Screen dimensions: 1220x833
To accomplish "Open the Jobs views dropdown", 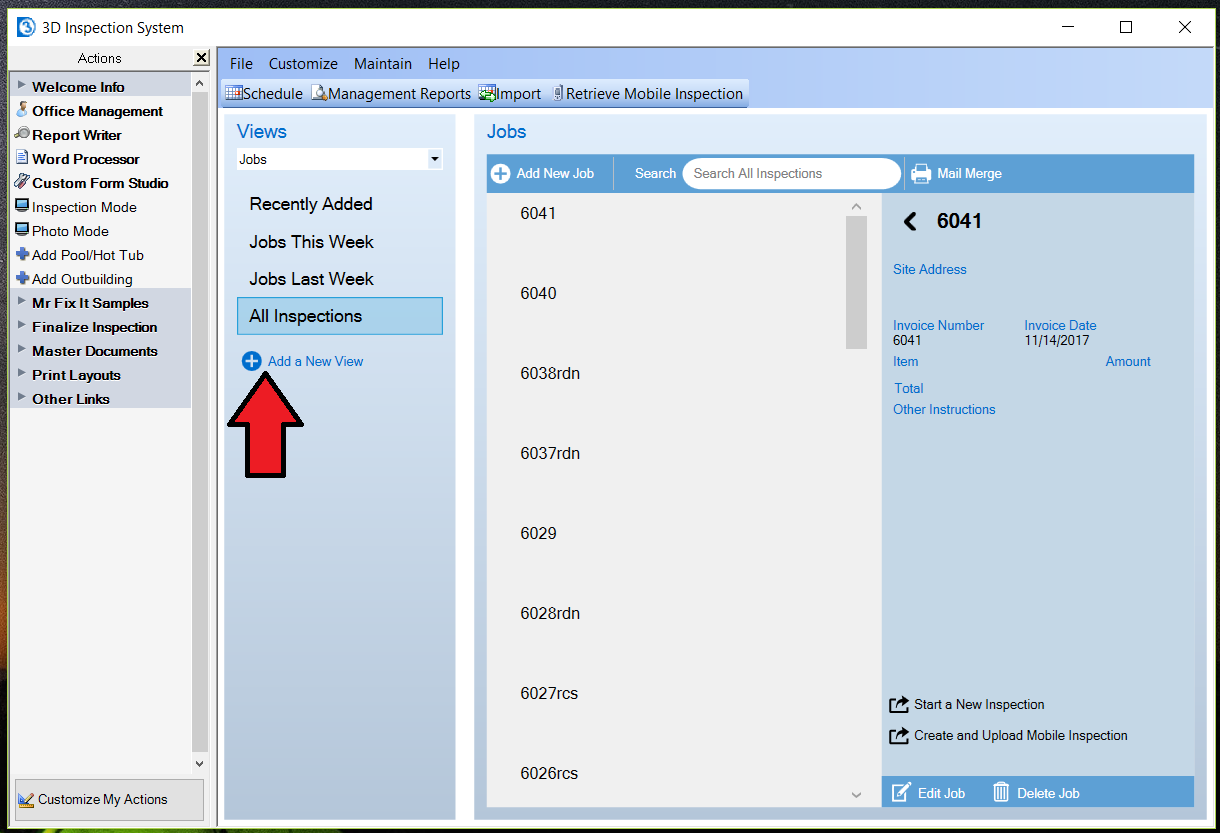I will tap(434, 159).
